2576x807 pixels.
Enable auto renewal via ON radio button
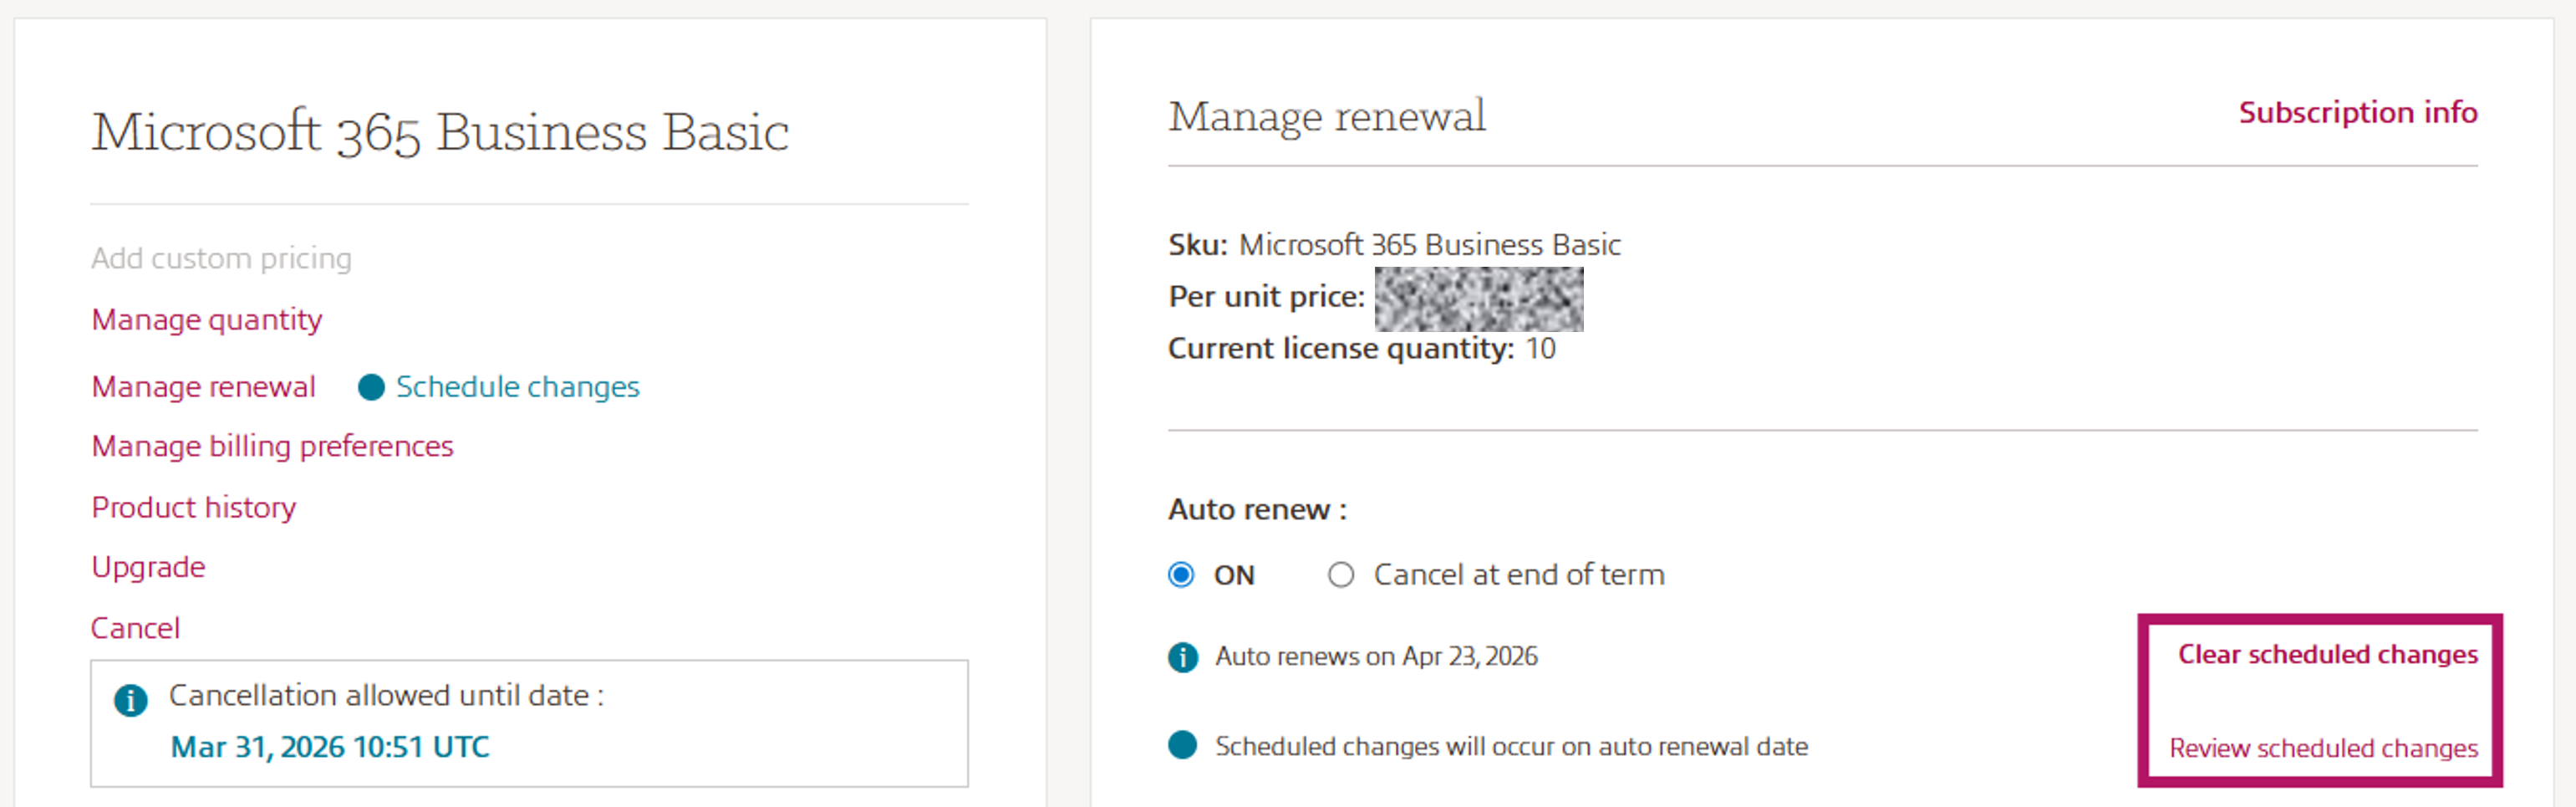coord(1182,574)
